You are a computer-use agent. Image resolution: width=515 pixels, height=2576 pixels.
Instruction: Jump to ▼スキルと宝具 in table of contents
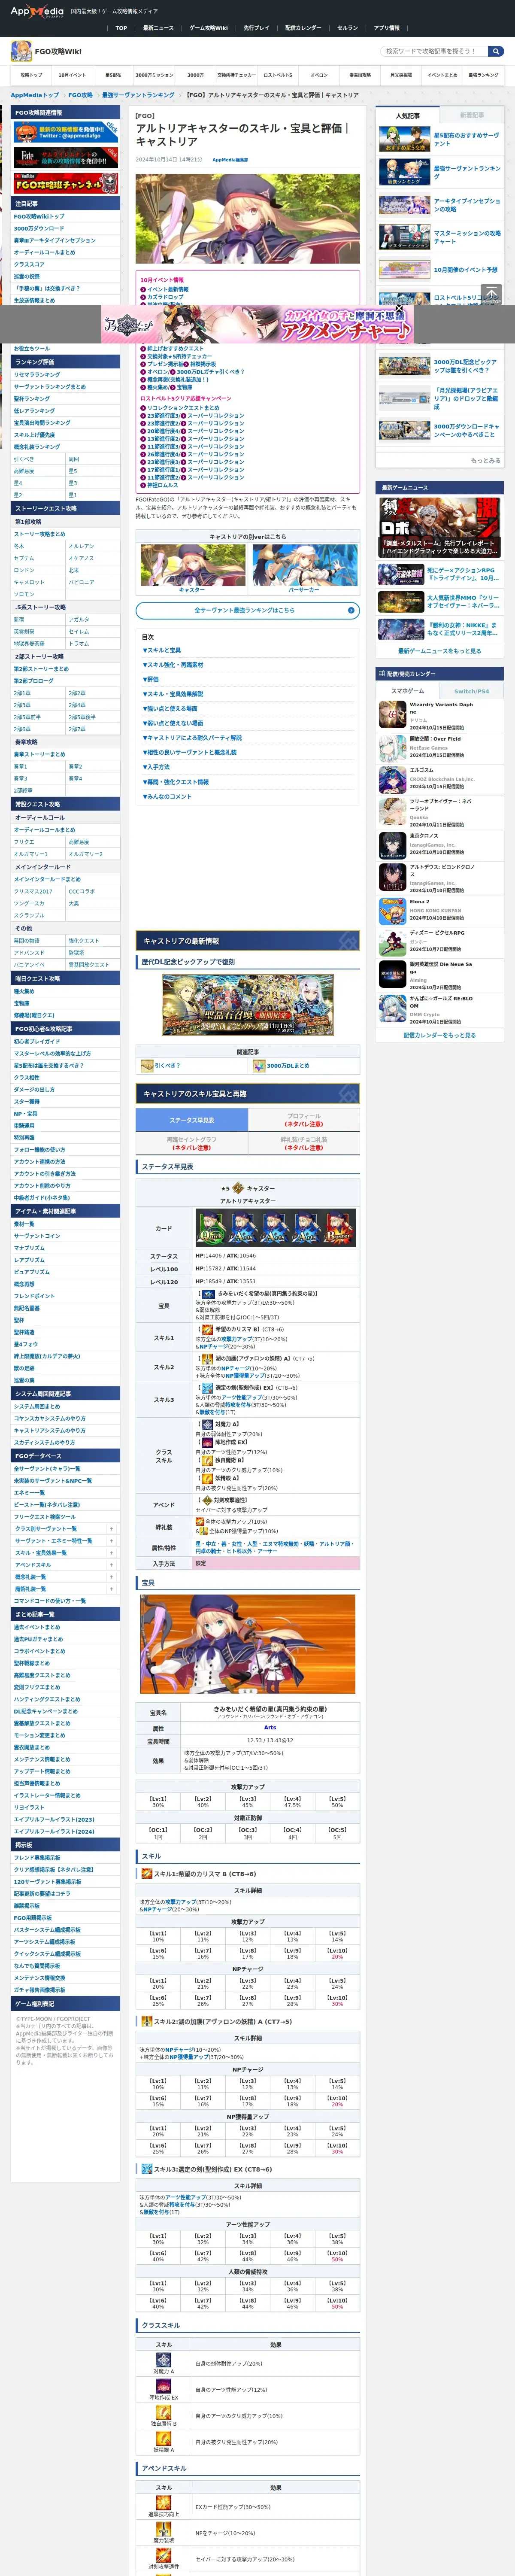(162, 650)
